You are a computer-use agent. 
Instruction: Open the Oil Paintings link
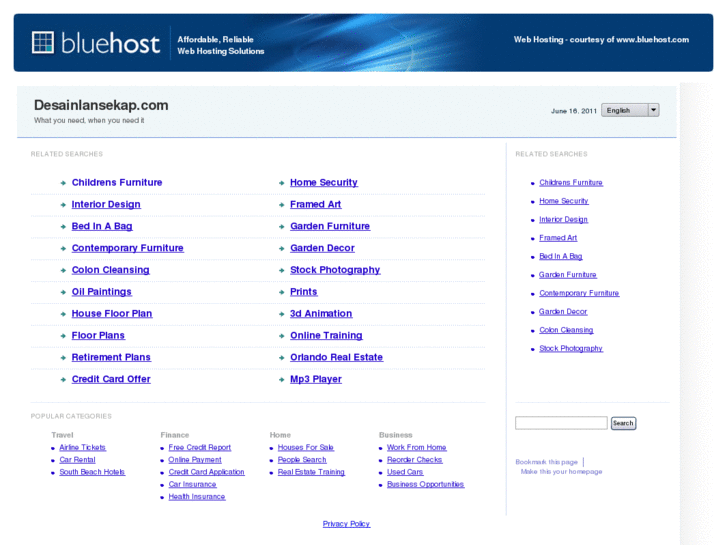(102, 292)
